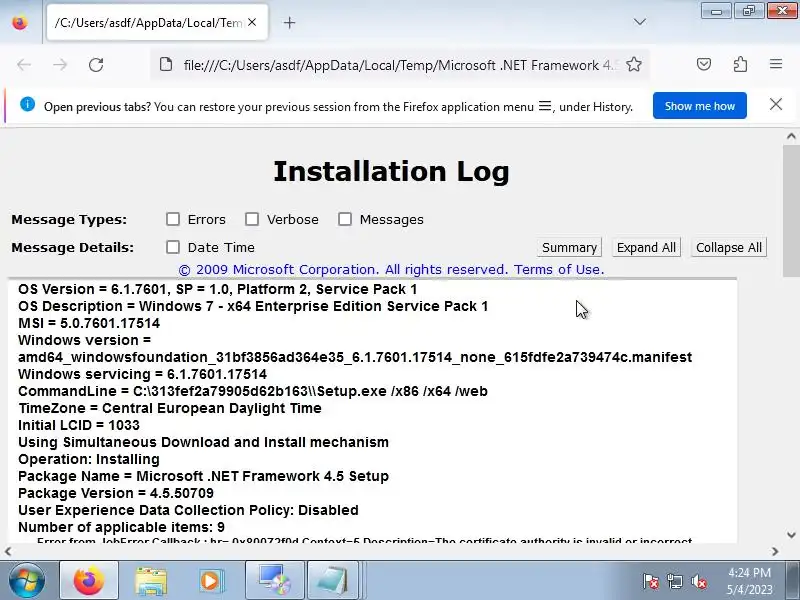Click the CommandLine log entry
This screenshot has height=600, width=800.
(x=253, y=391)
